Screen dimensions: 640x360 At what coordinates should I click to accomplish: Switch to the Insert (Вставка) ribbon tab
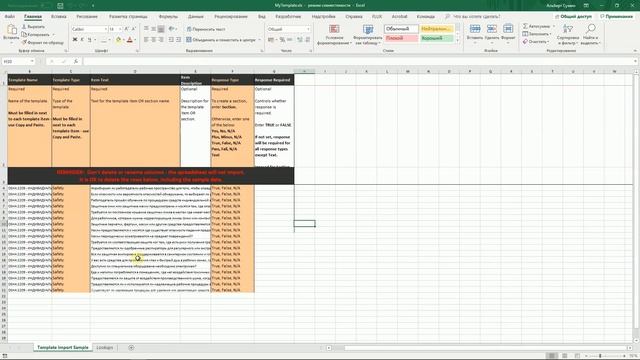coord(59,16)
